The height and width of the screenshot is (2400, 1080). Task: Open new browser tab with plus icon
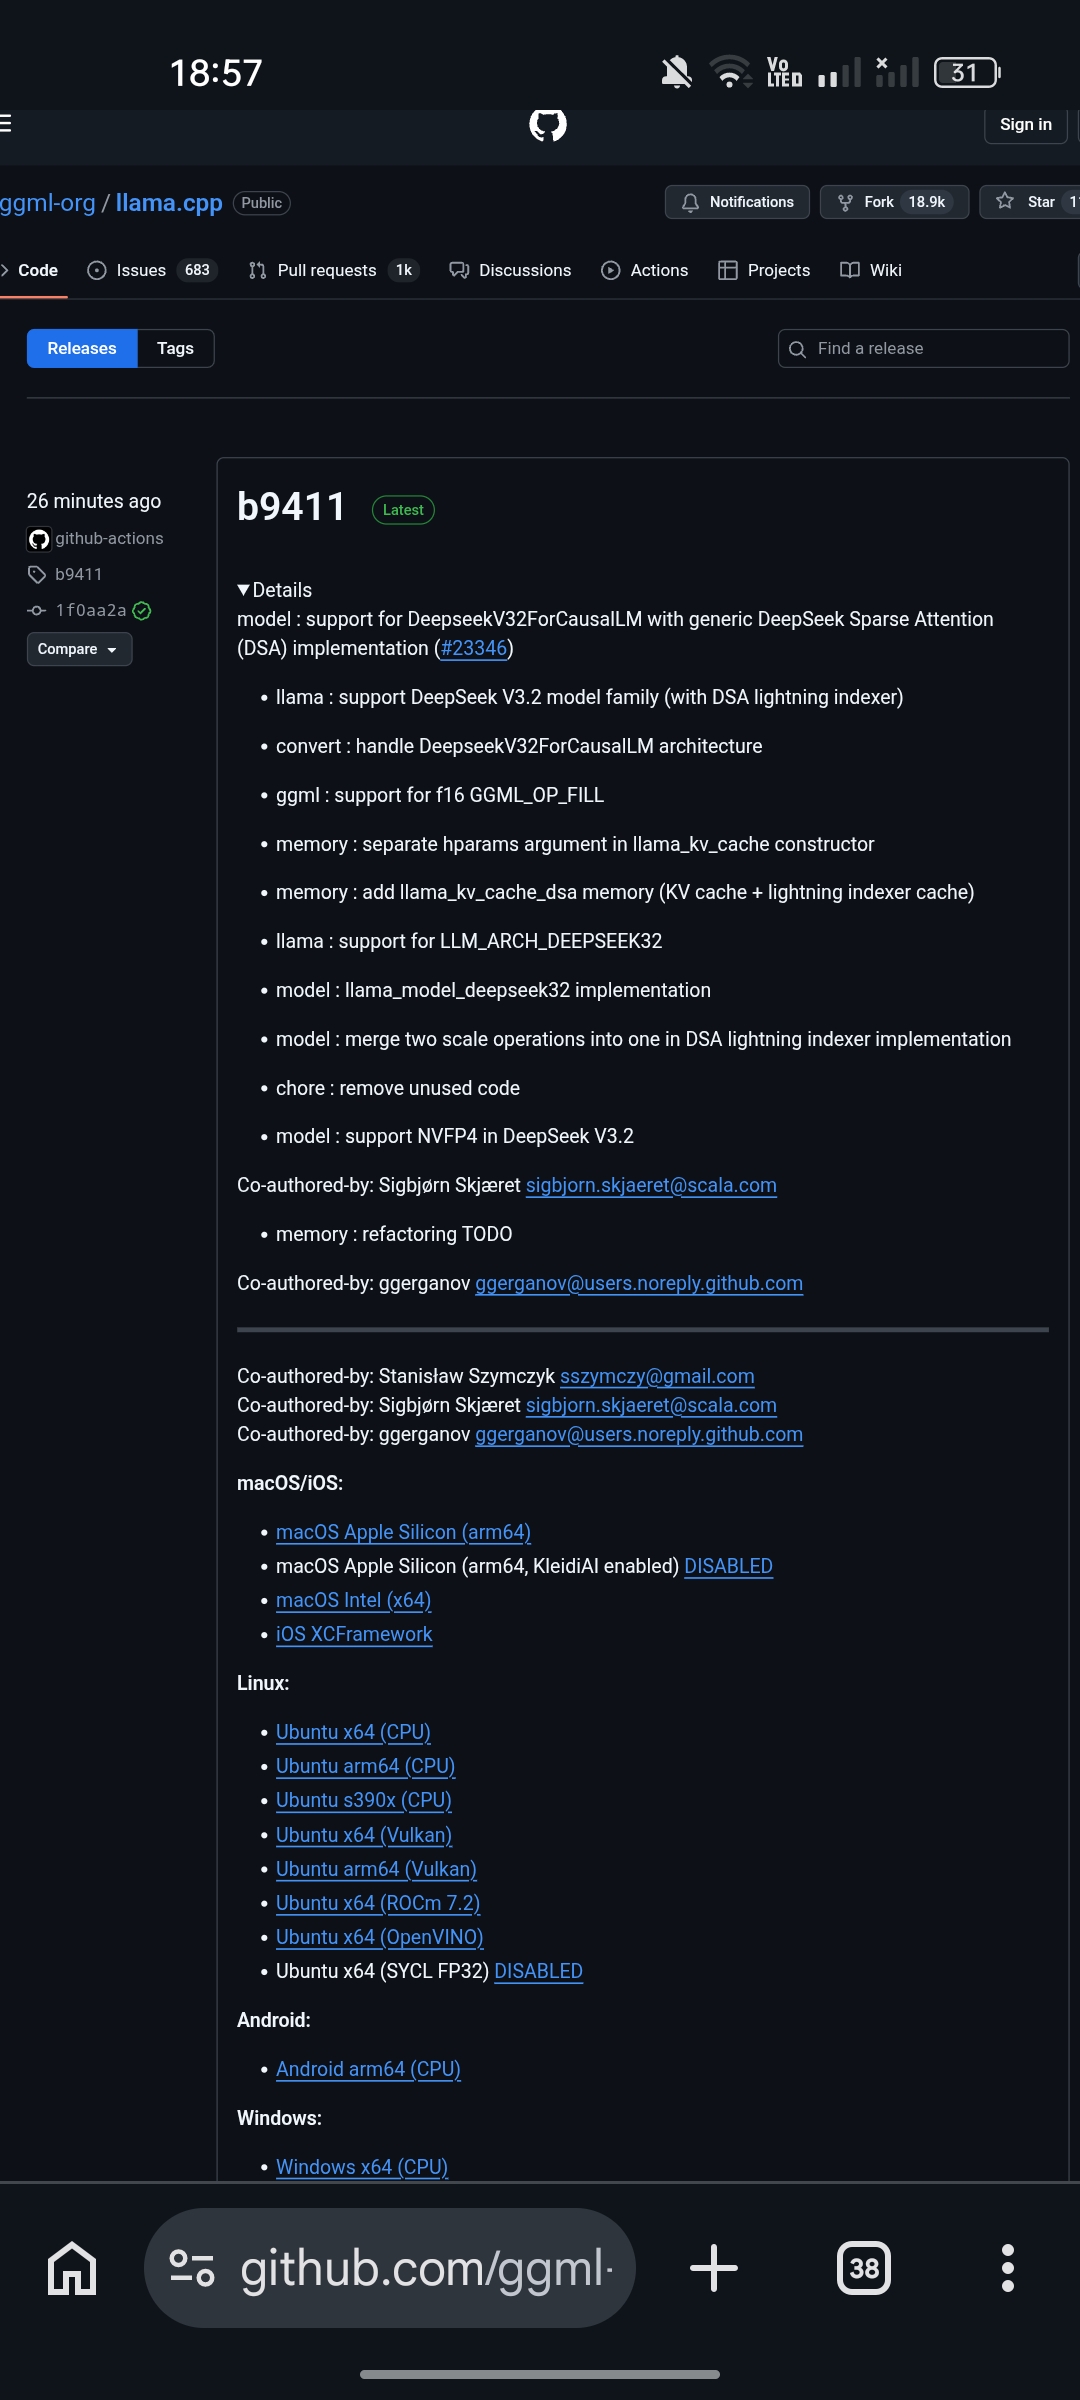click(x=714, y=2268)
